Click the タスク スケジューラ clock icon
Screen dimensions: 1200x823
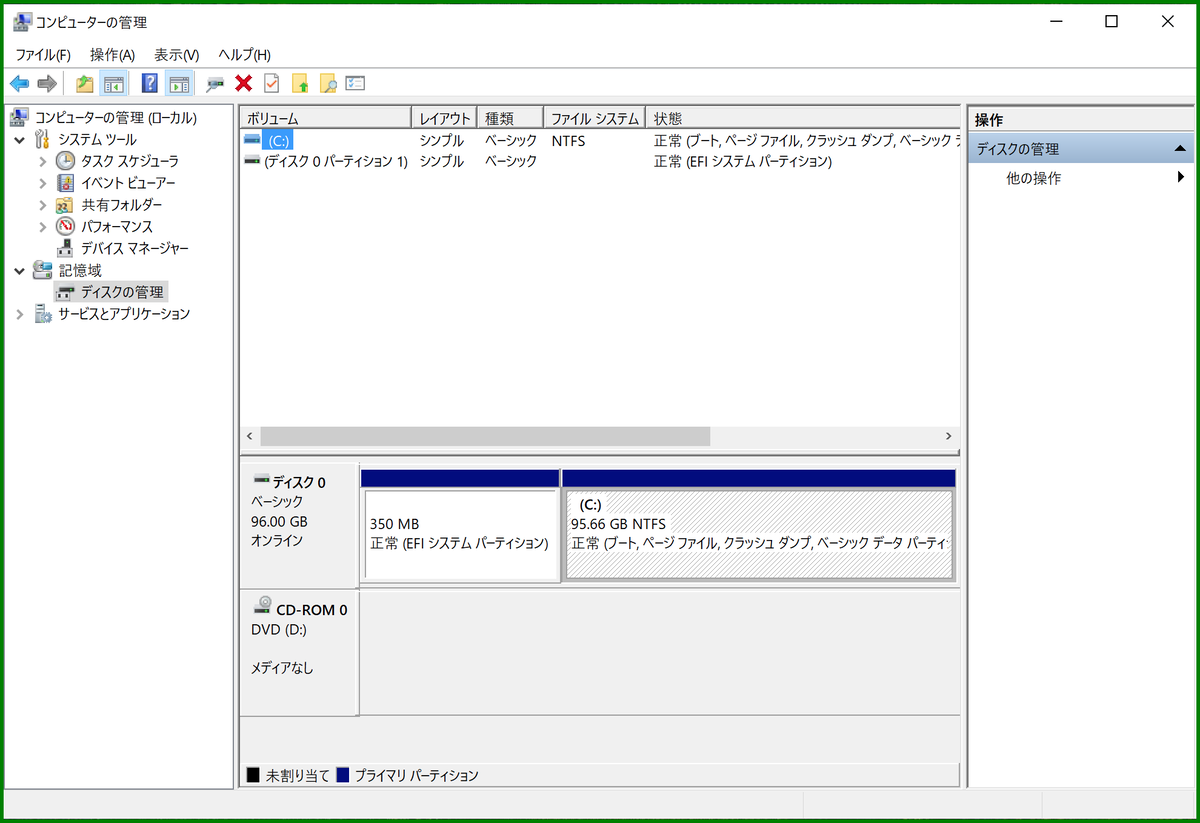65,161
